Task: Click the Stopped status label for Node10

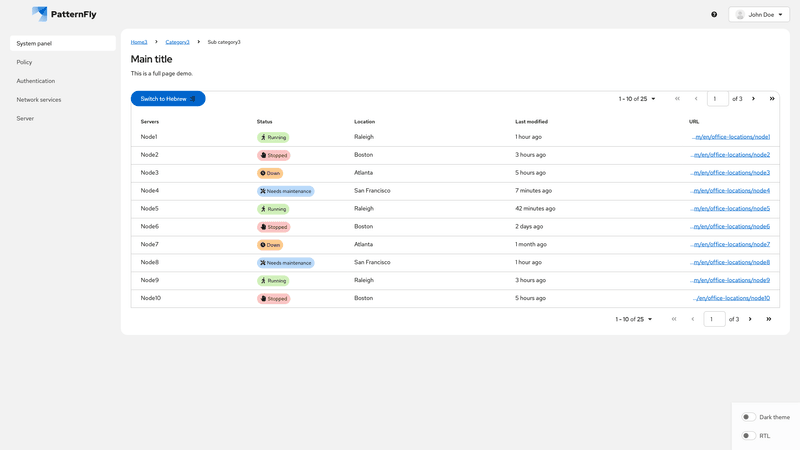Action: point(273,298)
